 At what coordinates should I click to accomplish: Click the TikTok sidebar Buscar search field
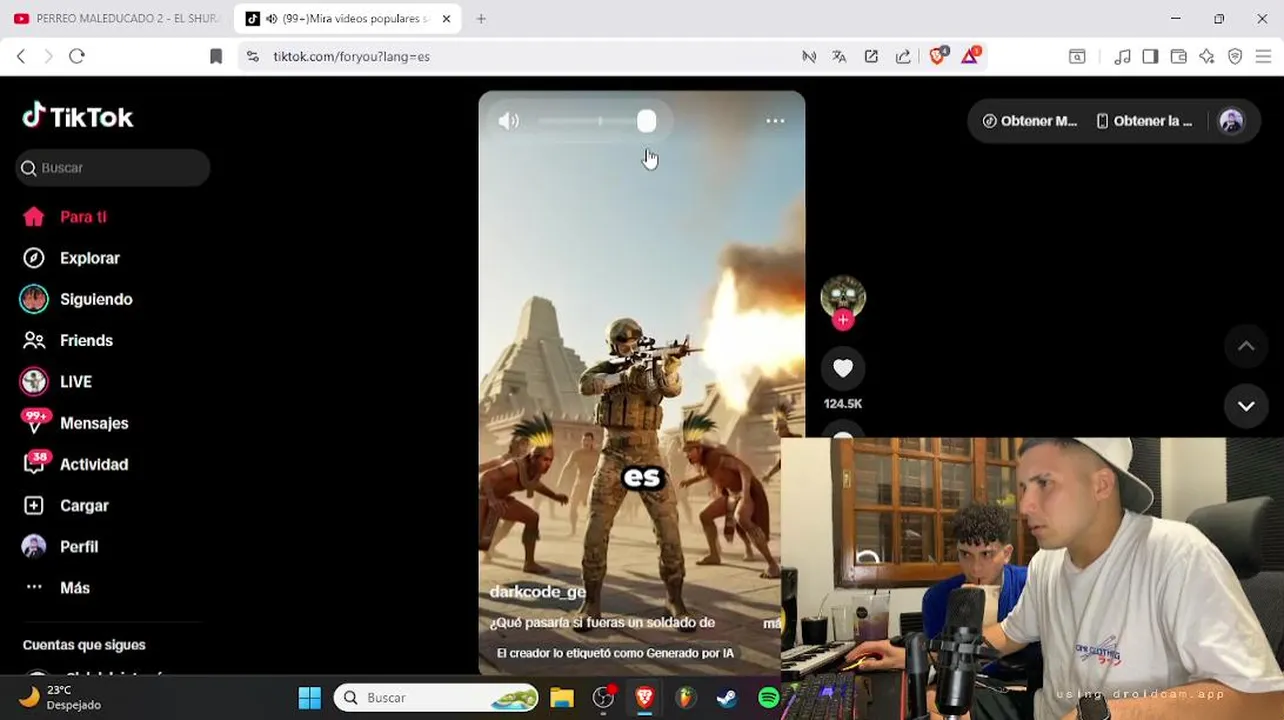(113, 168)
